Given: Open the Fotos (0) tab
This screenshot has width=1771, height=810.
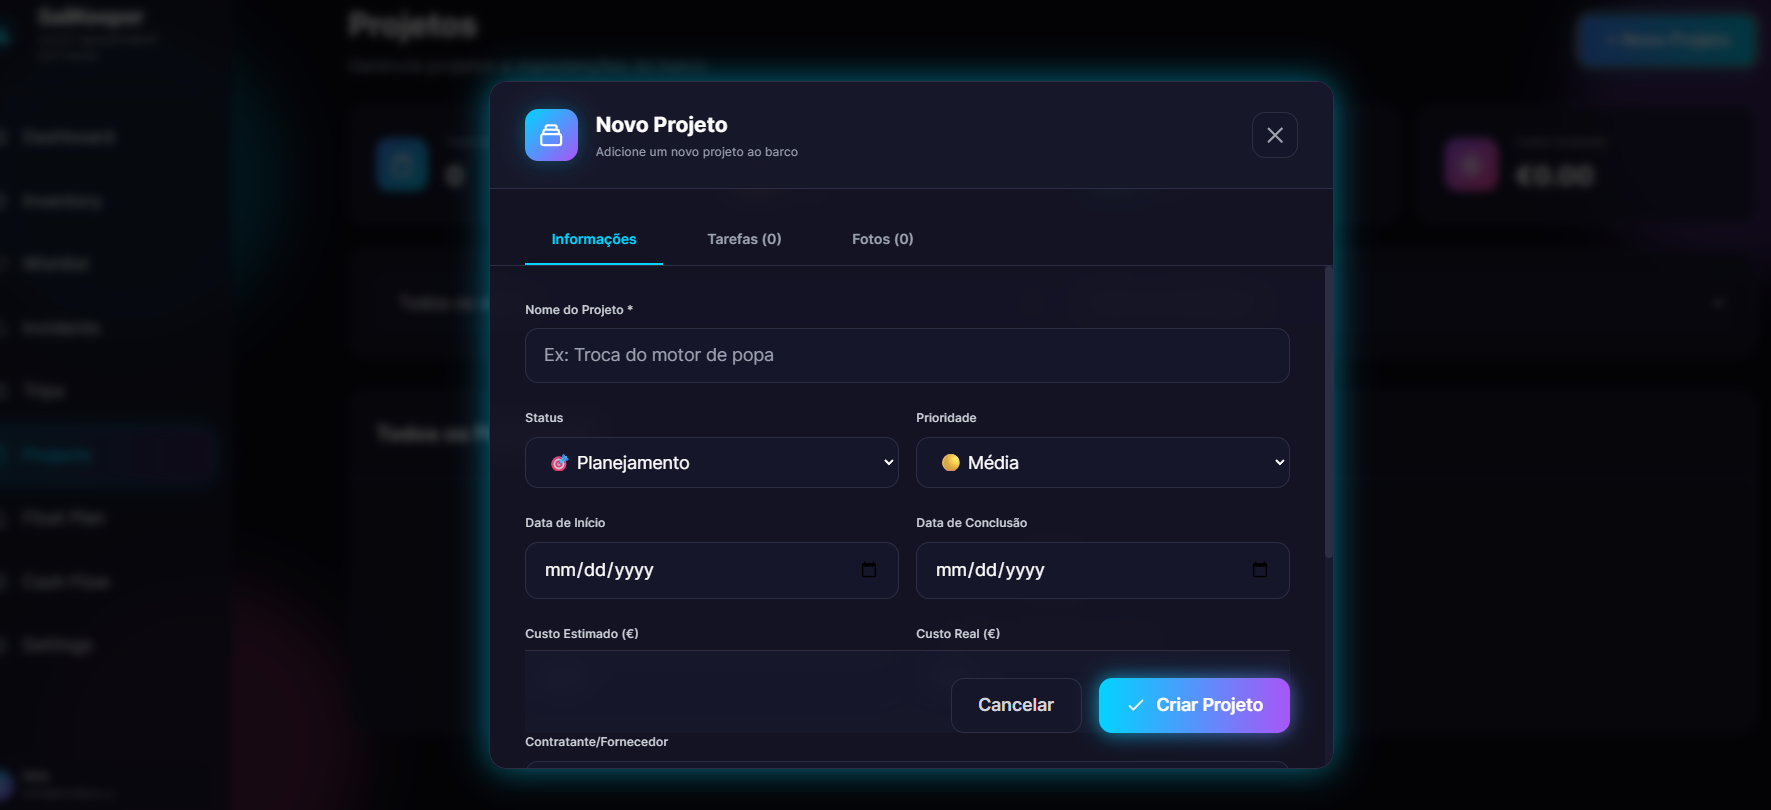Looking at the screenshot, I should pos(882,239).
